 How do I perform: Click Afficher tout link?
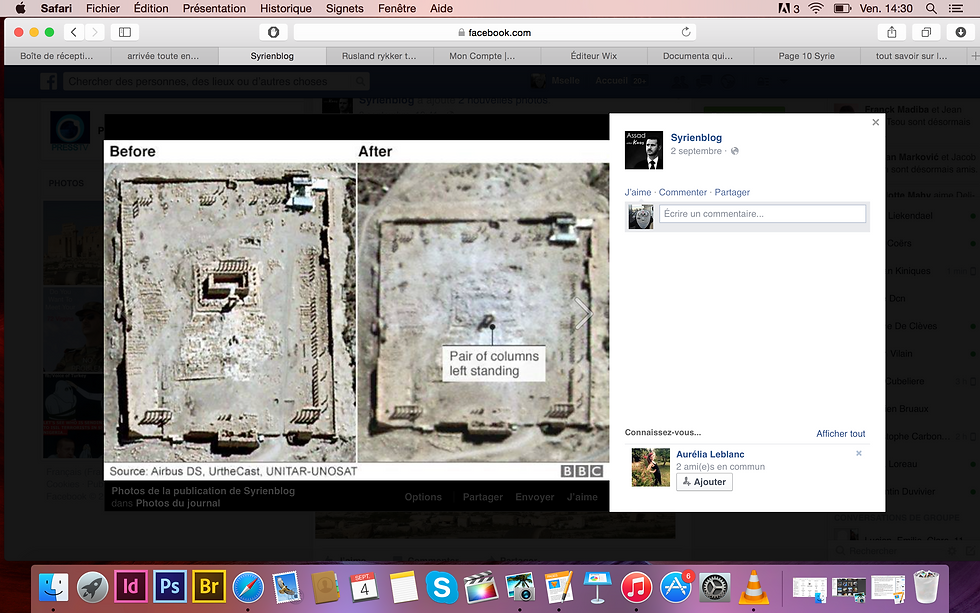tap(841, 434)
